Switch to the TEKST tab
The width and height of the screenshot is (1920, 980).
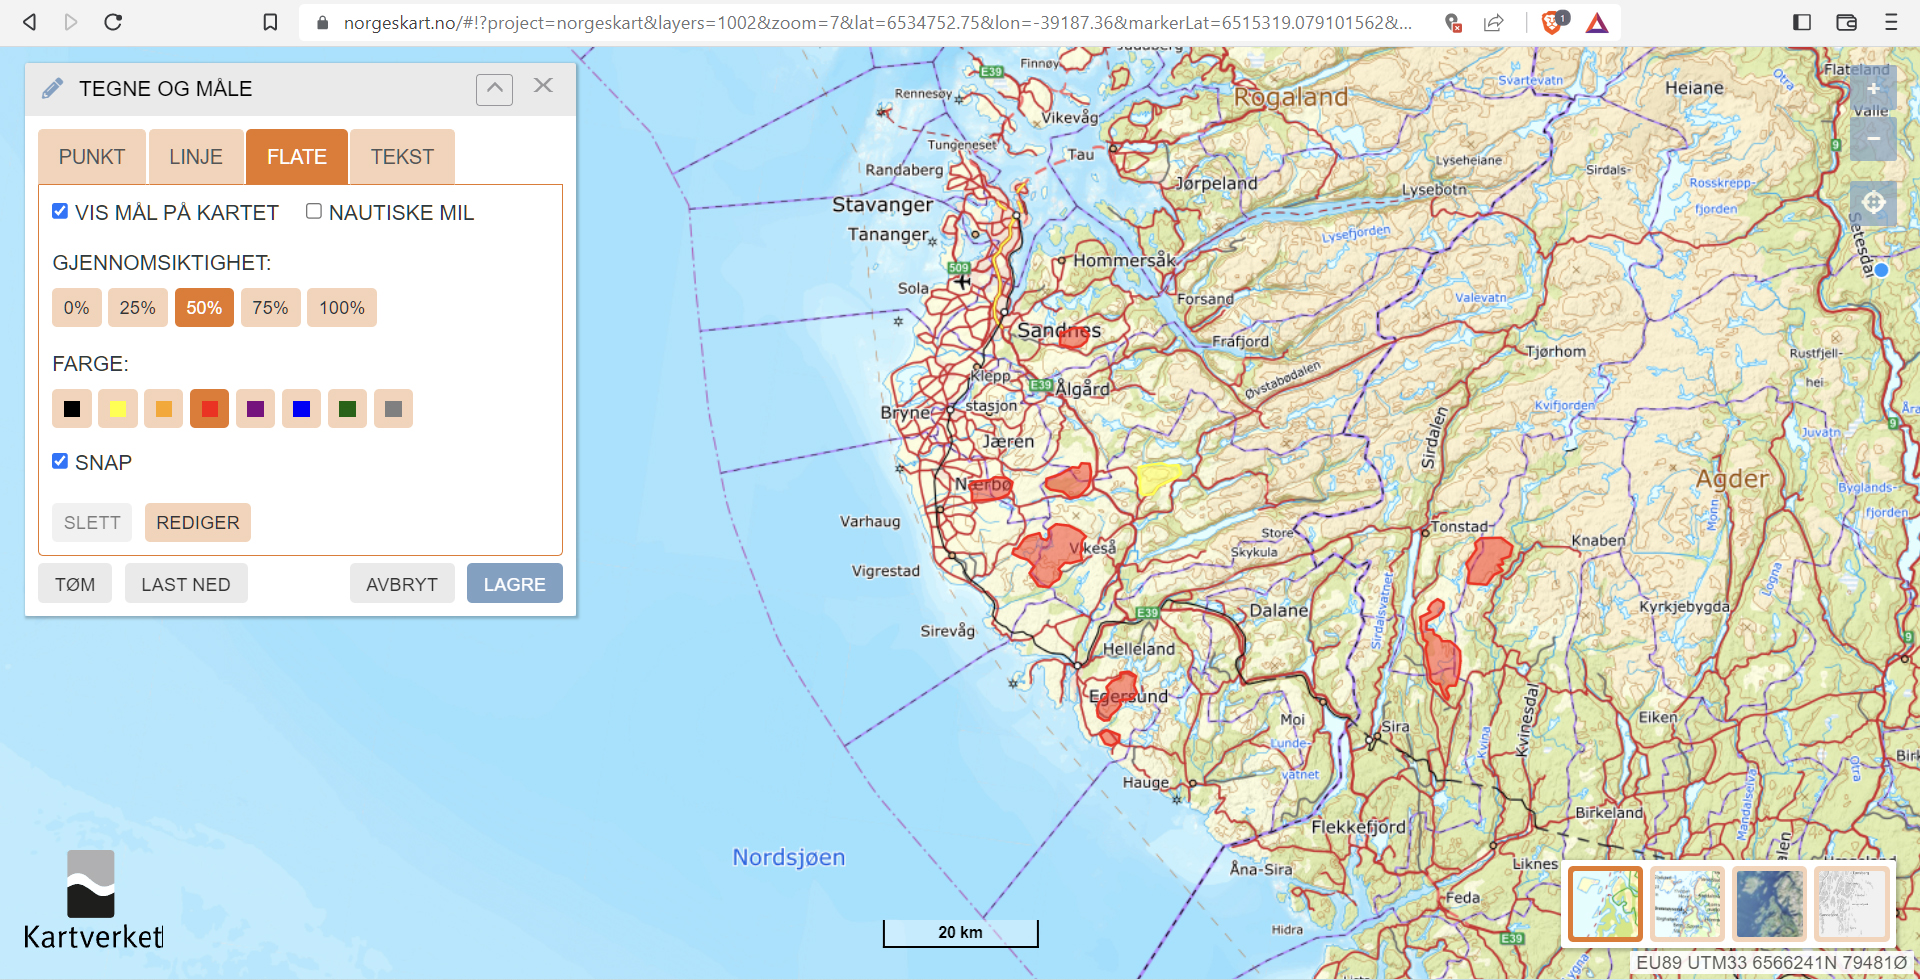tap(402, 157)
